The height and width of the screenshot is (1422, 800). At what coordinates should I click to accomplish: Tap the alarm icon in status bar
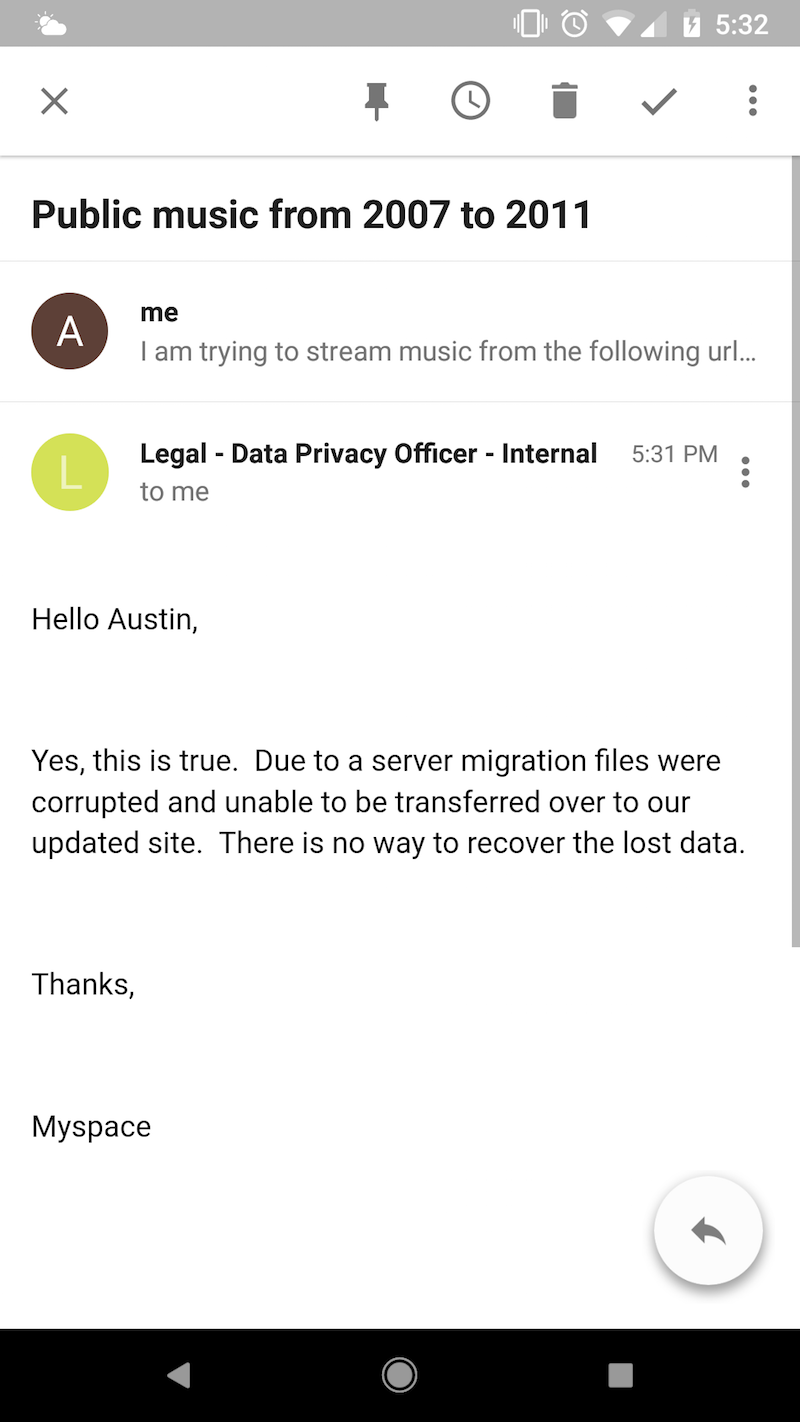point(575,24)
